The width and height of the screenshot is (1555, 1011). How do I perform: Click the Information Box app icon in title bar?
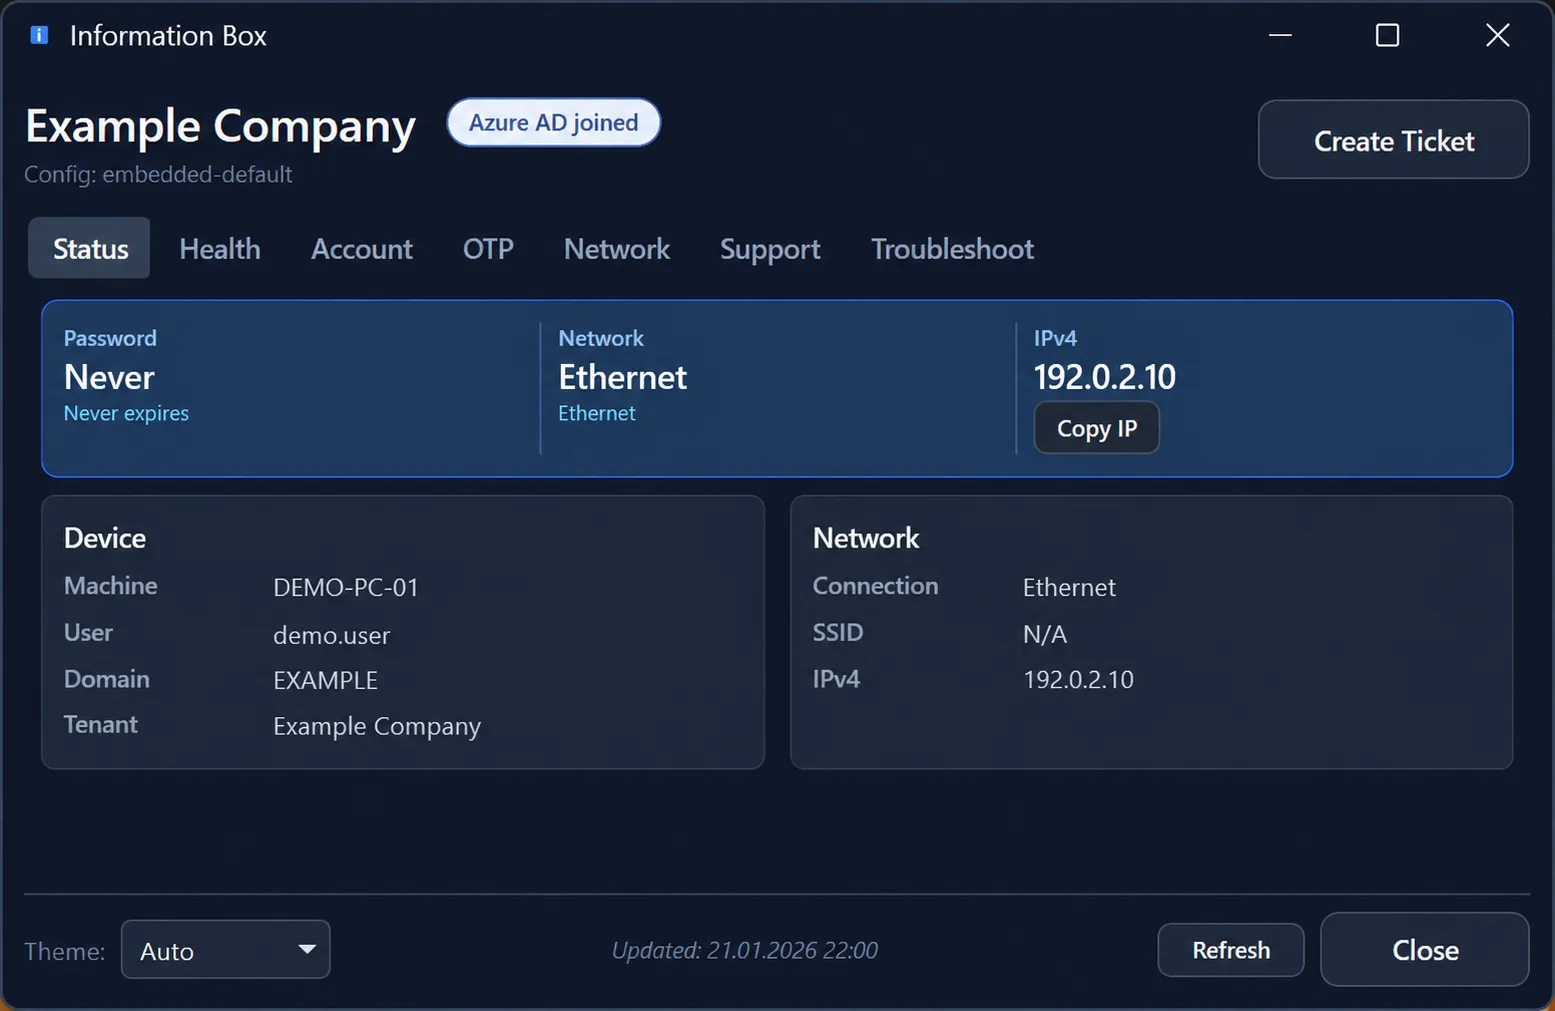tap(40, 36)
